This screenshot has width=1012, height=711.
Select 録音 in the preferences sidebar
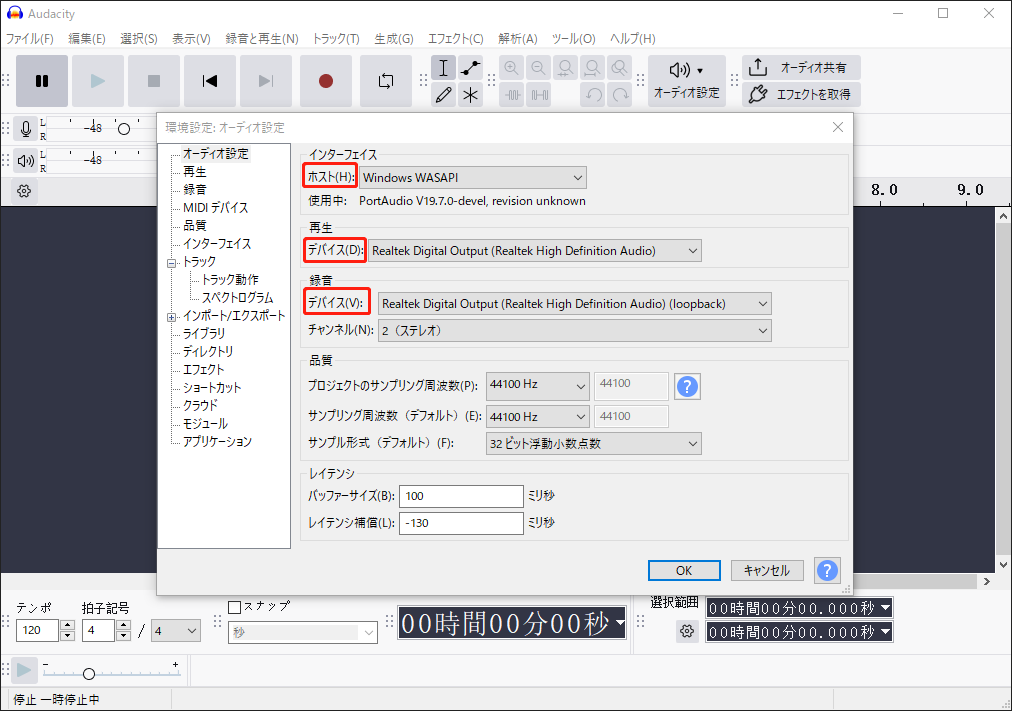193,188
